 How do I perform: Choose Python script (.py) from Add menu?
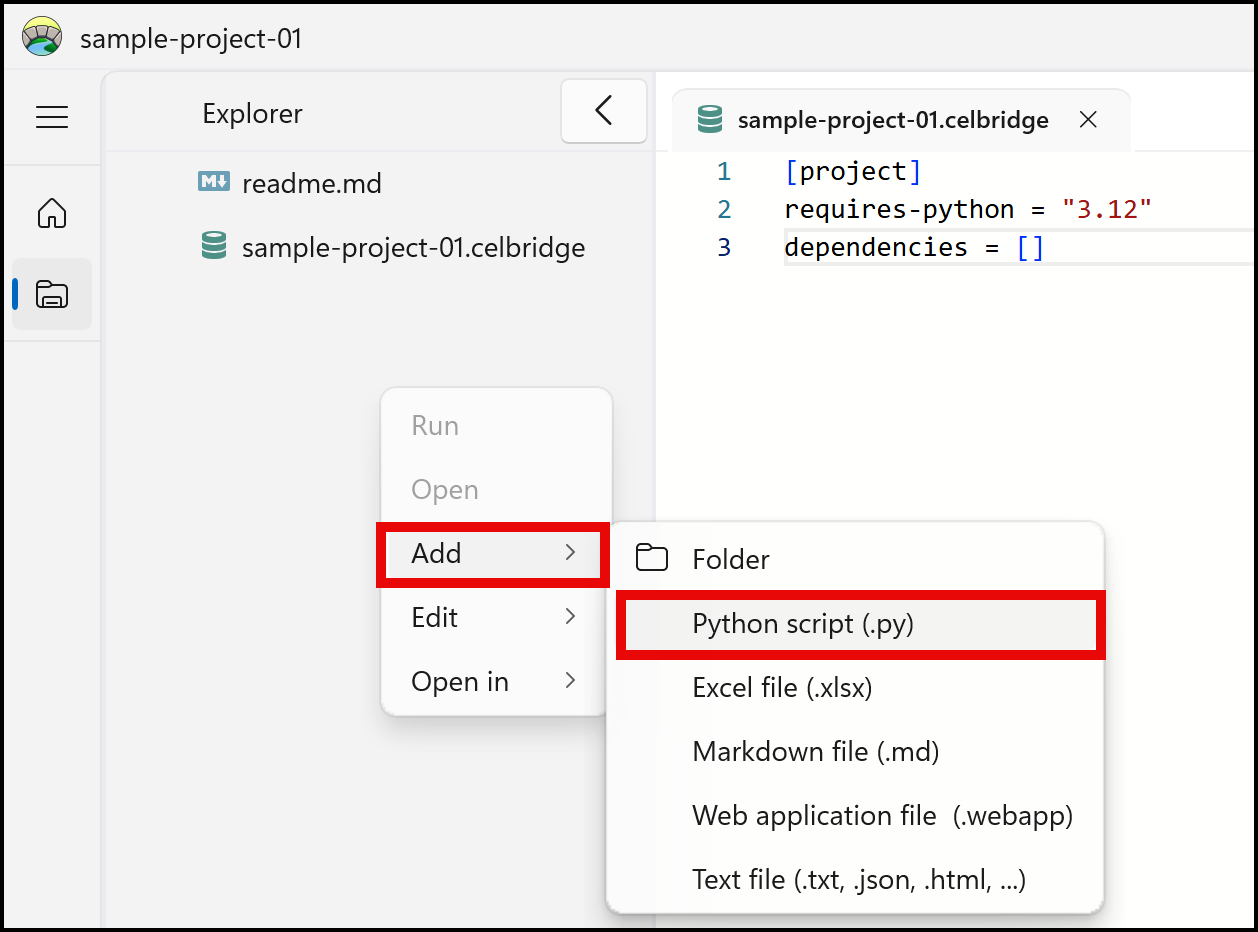[803, 624]
